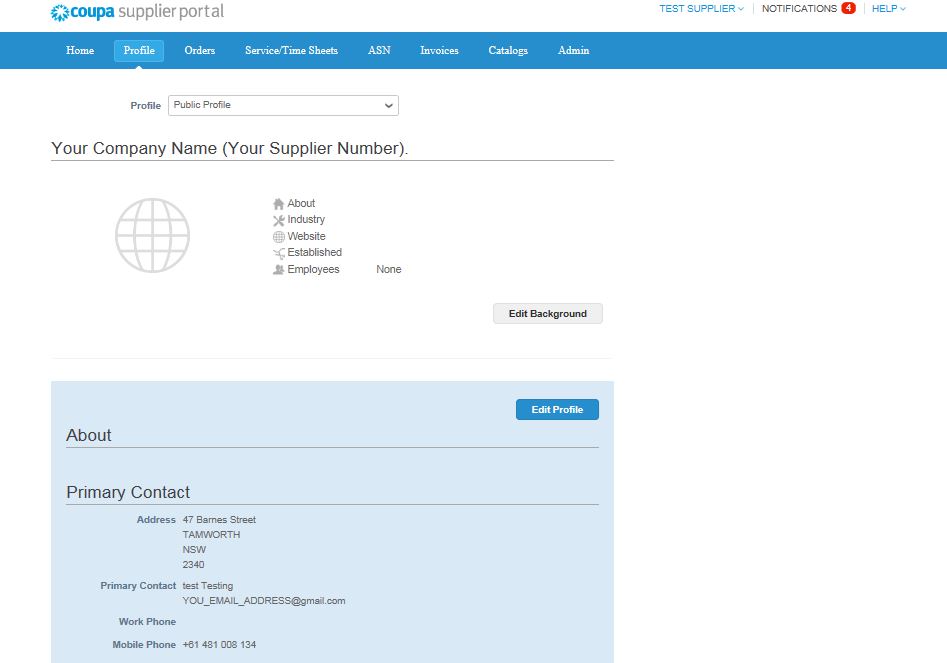Go to the Home tab

click(80, 51)
